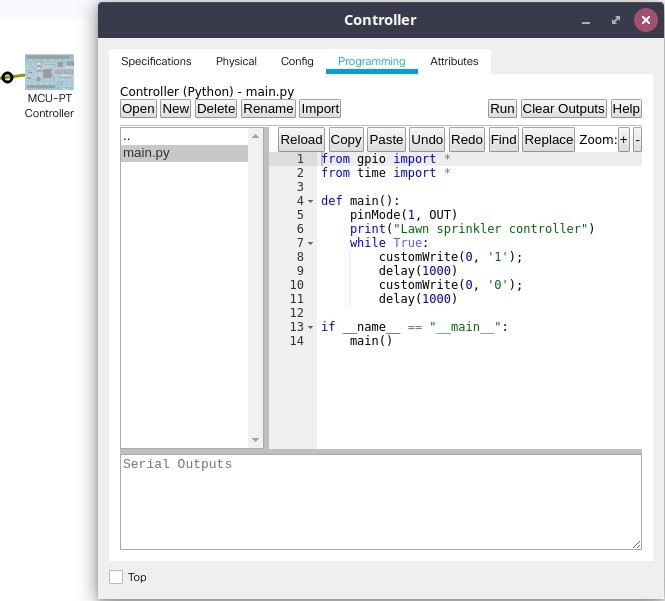The height and width of the screenshot is (601, 665).
Task: Maximize the Controller window
Action: coord(616,20)
